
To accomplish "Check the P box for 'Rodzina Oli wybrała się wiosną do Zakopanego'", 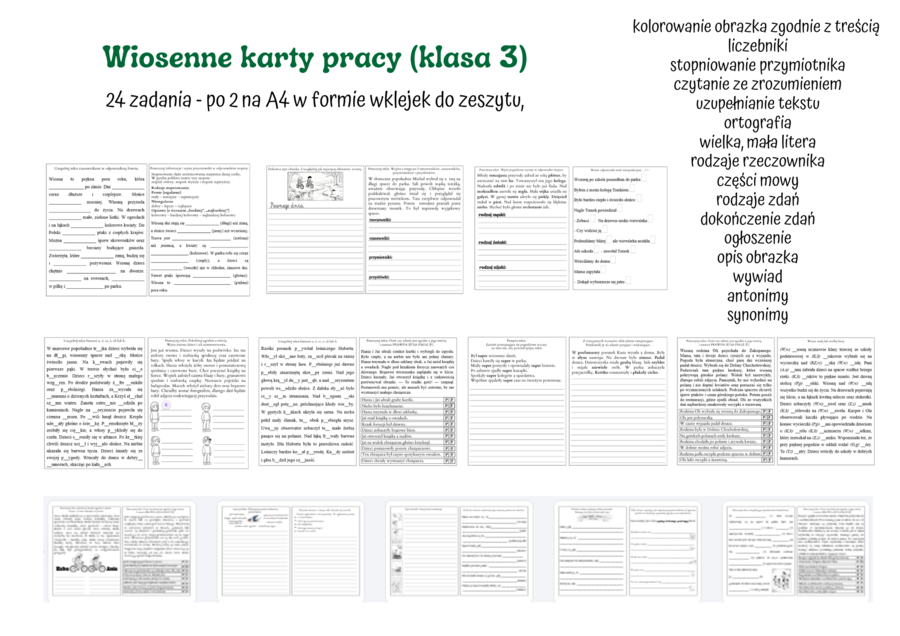I will coord(764,411).
